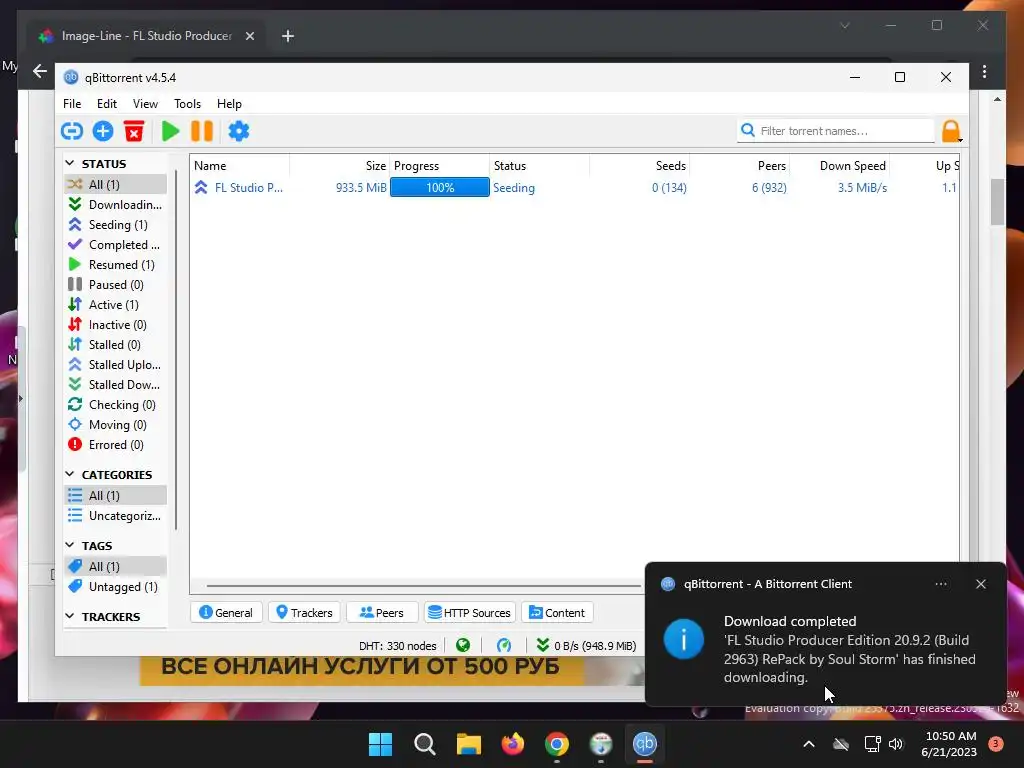Sort by the Size column header
The image size is (1024, 768).
(340, 166)
